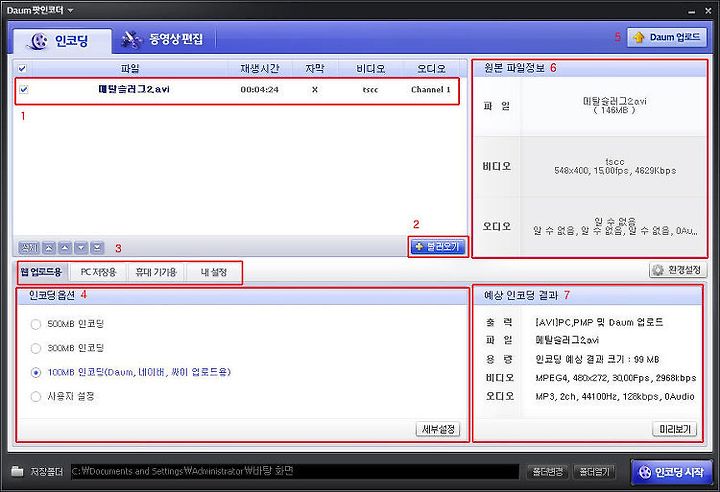Move selected file down one position
This screenshot has height=492, width=720.
[81, 248]
